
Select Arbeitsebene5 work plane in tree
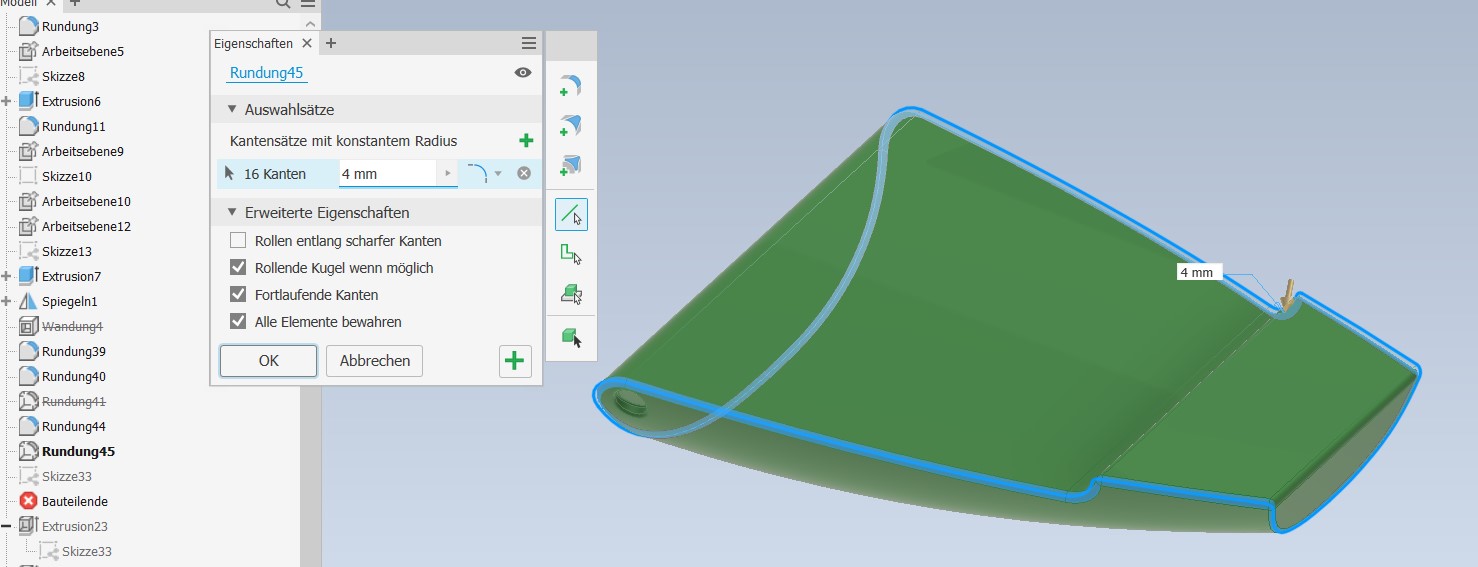pyautogui.click(x=83, y=51)
